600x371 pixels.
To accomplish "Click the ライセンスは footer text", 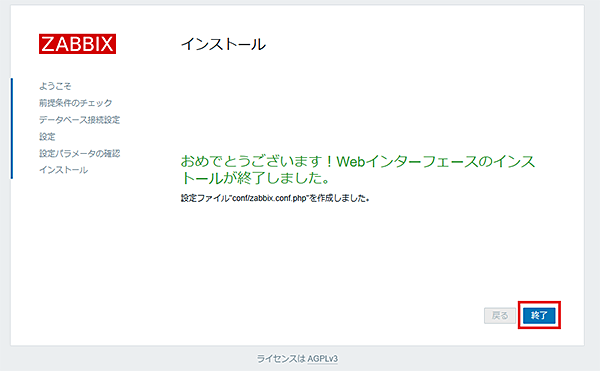I will tap(281, 359).
